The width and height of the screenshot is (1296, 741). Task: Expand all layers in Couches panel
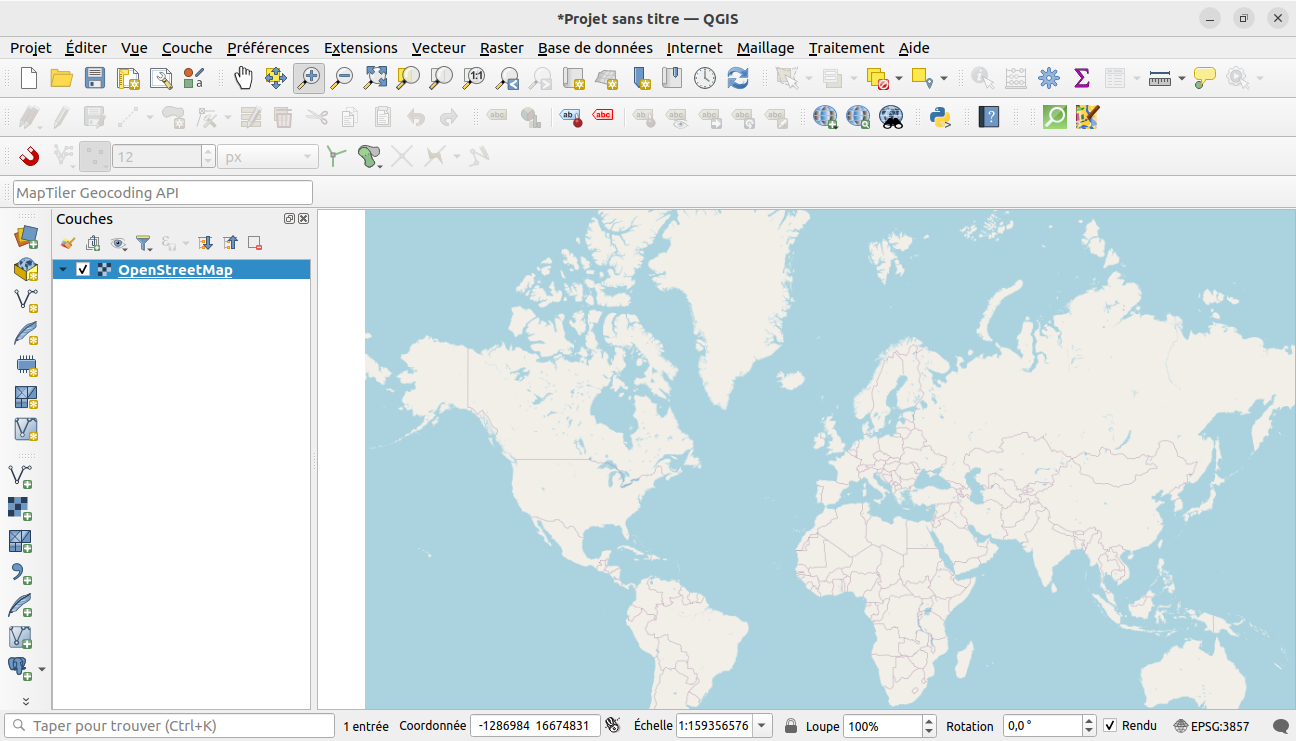click(205, 243)
